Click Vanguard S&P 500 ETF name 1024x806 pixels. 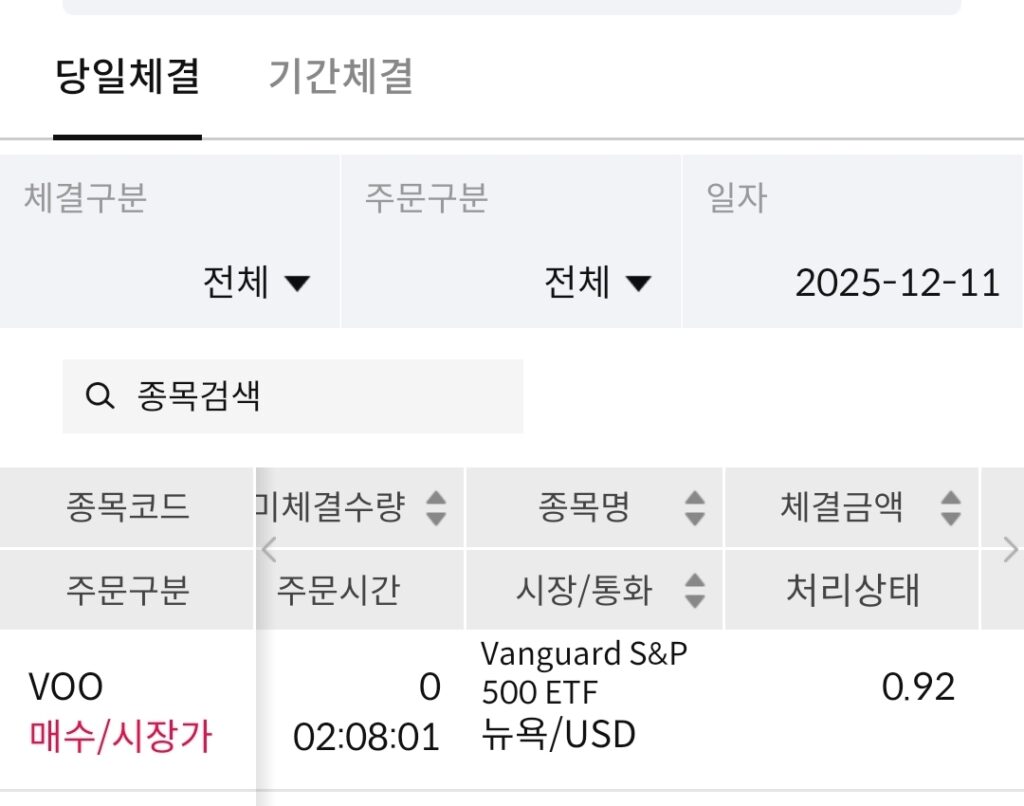pyautogui.click(x=584, y=671)
